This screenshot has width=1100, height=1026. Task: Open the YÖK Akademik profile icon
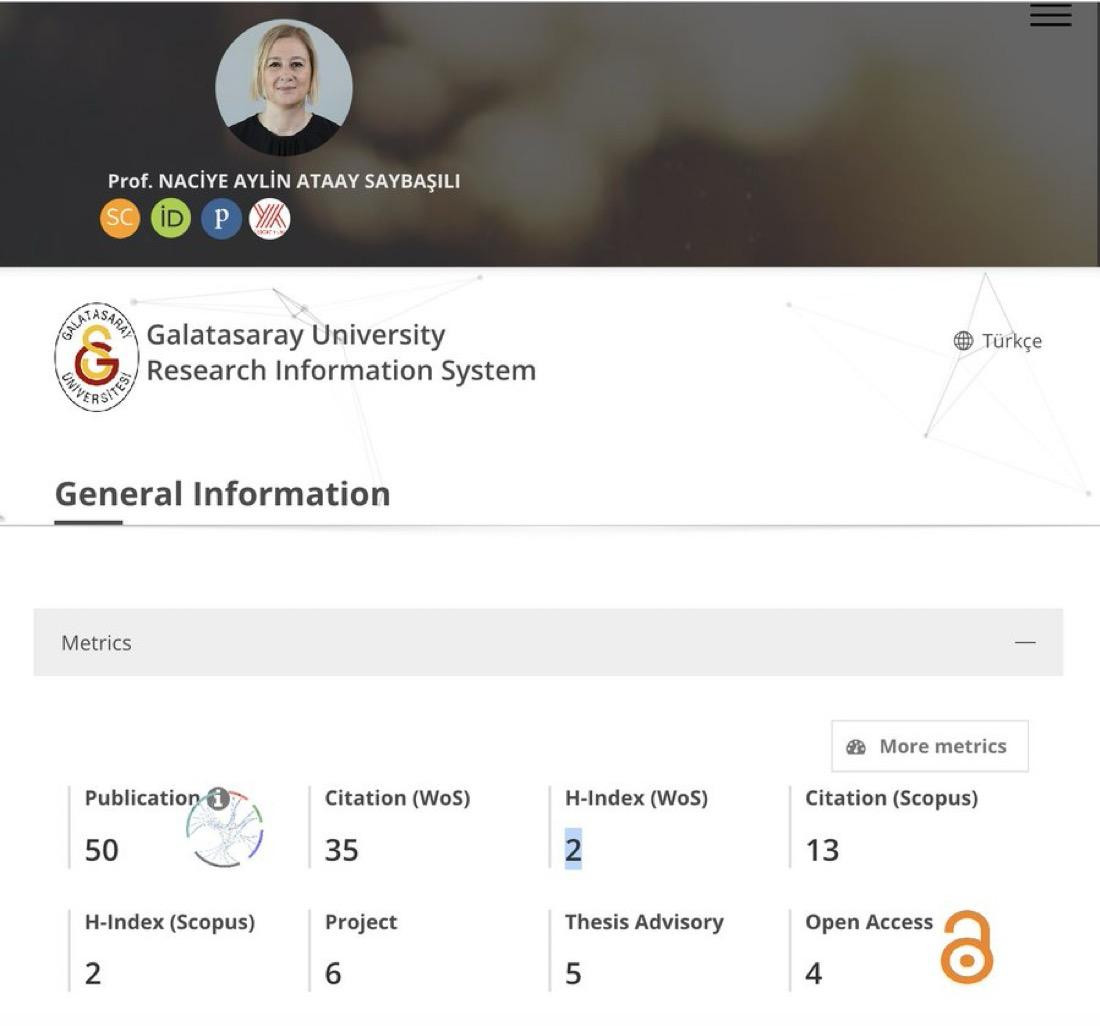tap(270, 218)
